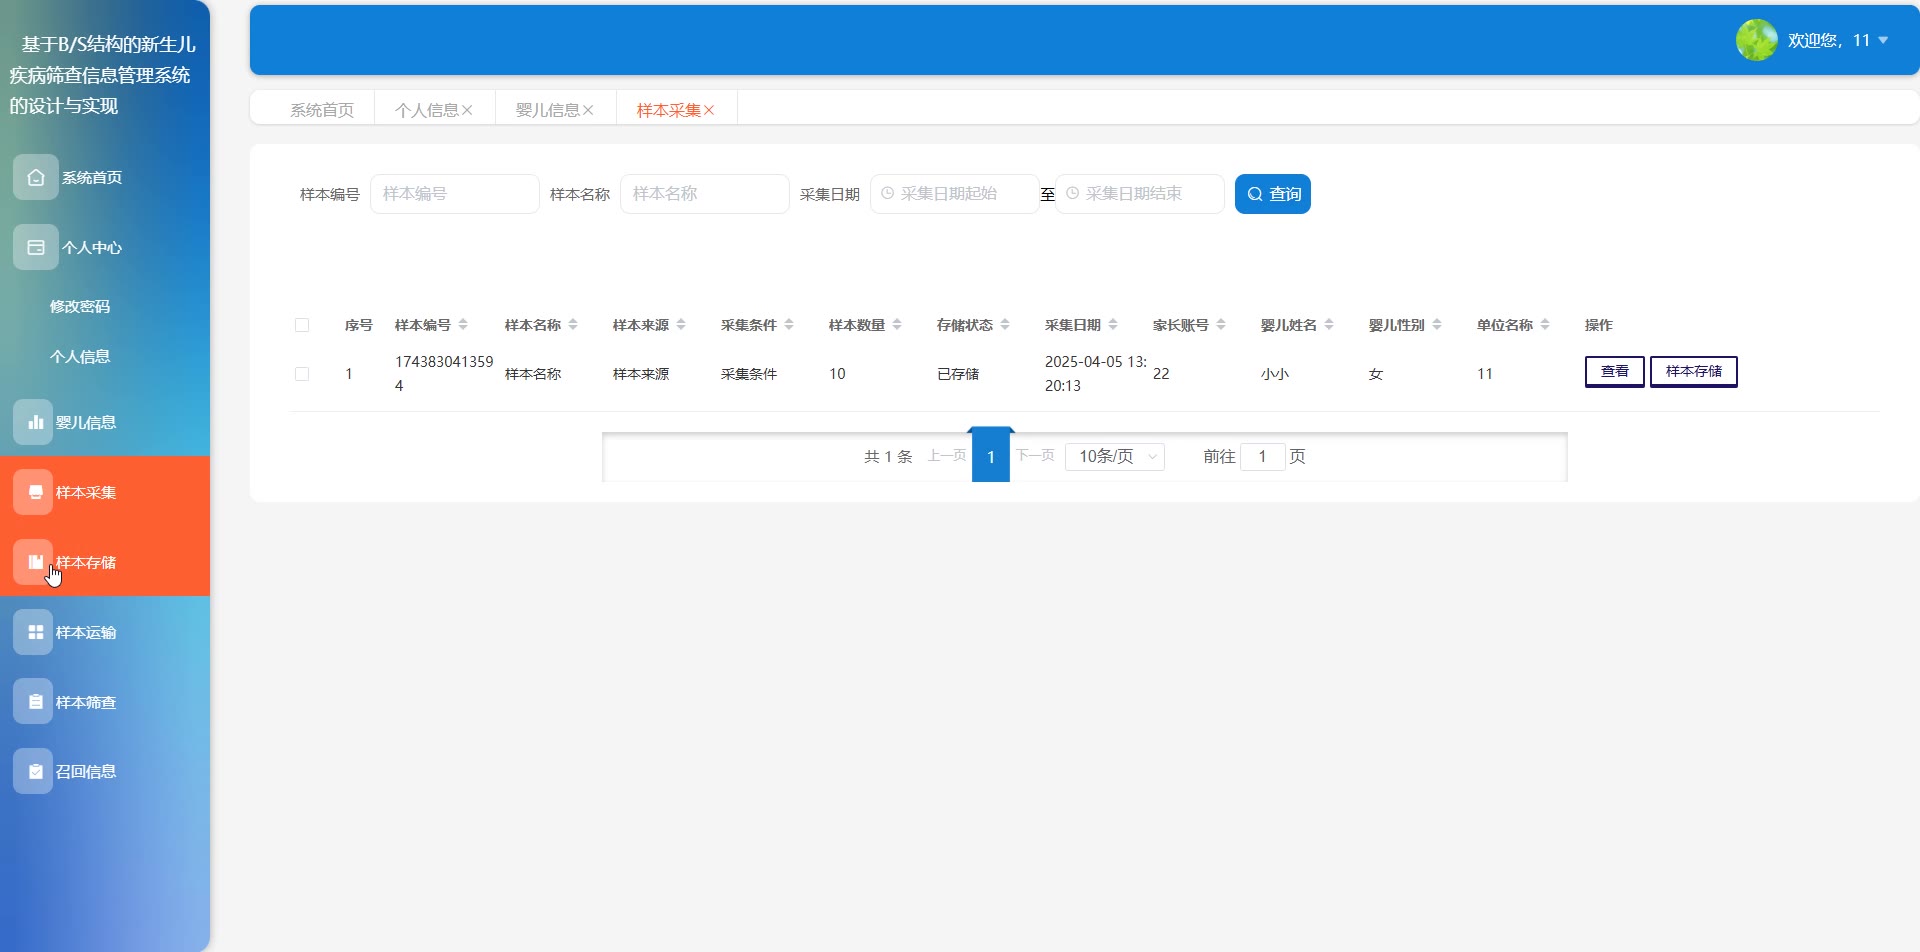Click the 样本采集 sidebar icon

click(34, 492)
